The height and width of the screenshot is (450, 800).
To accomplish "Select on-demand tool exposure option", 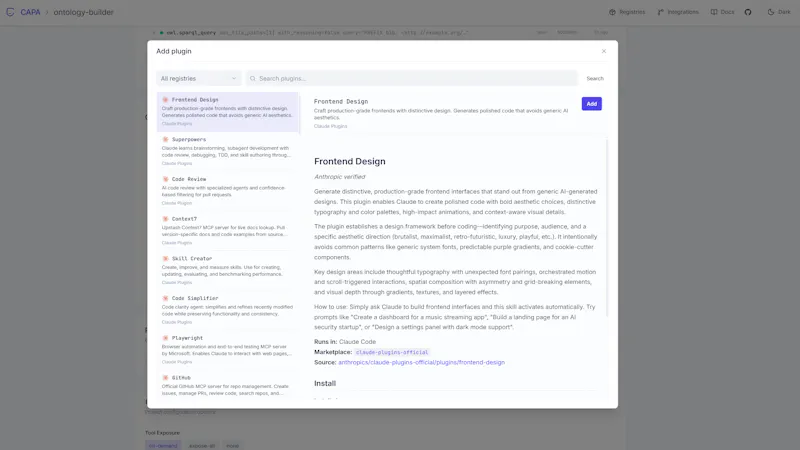I will click(x=163, y=445).
